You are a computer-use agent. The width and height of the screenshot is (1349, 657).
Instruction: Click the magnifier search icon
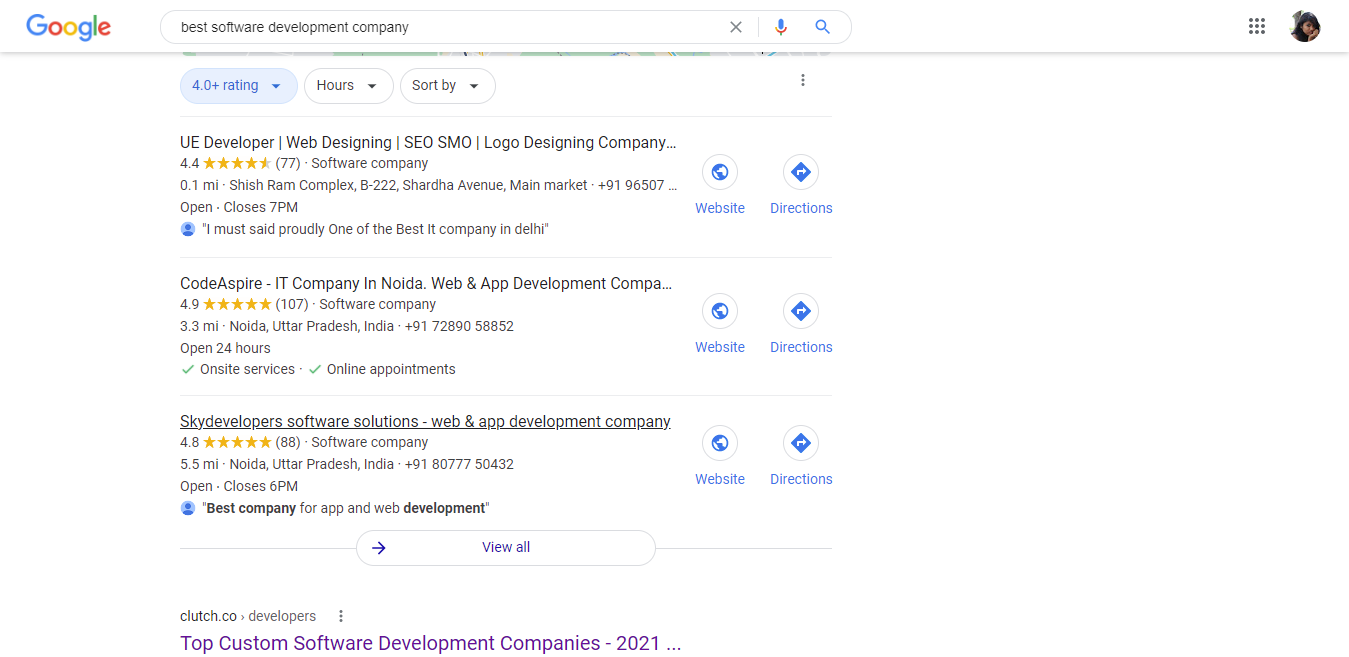[x=822, y=27]
